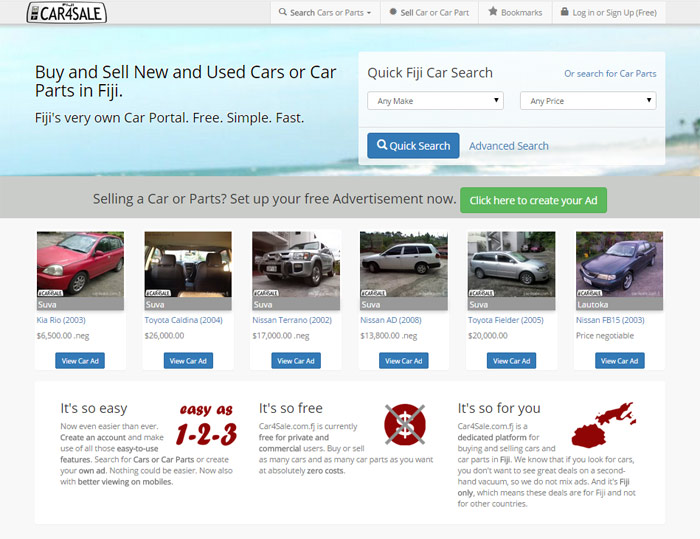Click the 'It's so free' heading
This screenshot has height=539, width=700.
coord(291,408)
